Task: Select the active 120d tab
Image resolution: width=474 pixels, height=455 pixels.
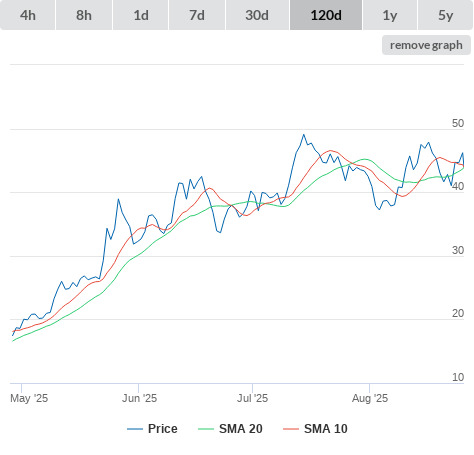Action: click(326, 15)
